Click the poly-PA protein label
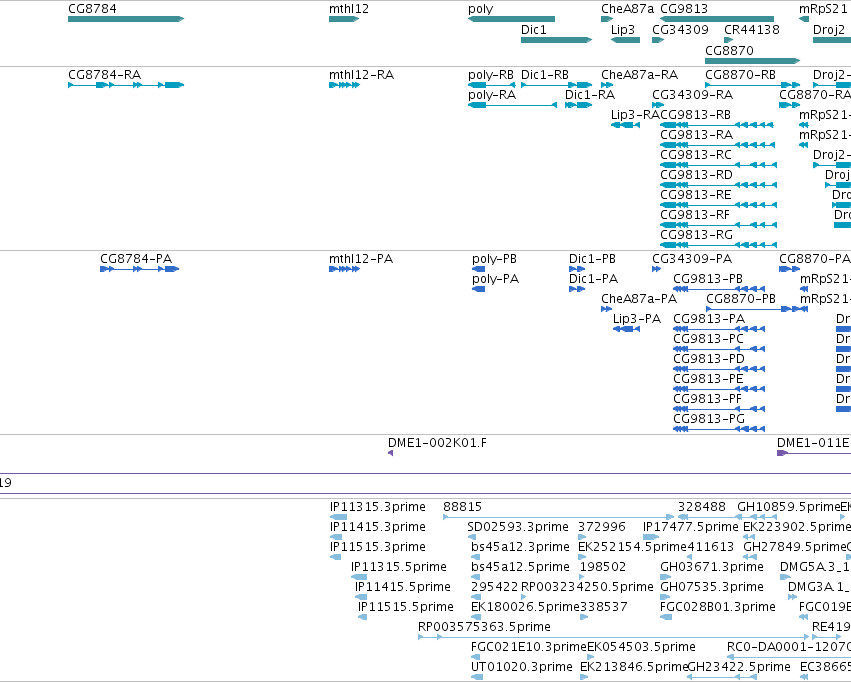Screen dimensions: 851x682 496,279
